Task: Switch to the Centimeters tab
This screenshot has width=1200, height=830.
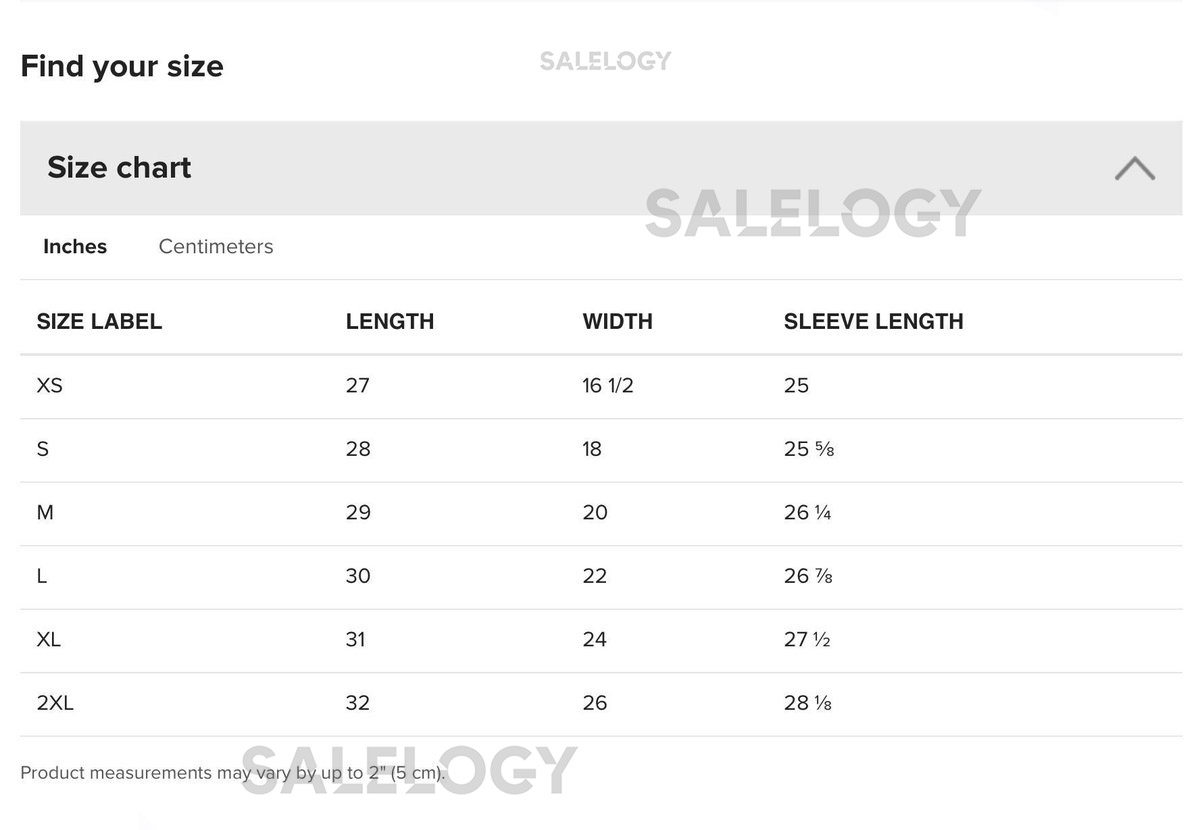Action: click(x=215, y=247)
